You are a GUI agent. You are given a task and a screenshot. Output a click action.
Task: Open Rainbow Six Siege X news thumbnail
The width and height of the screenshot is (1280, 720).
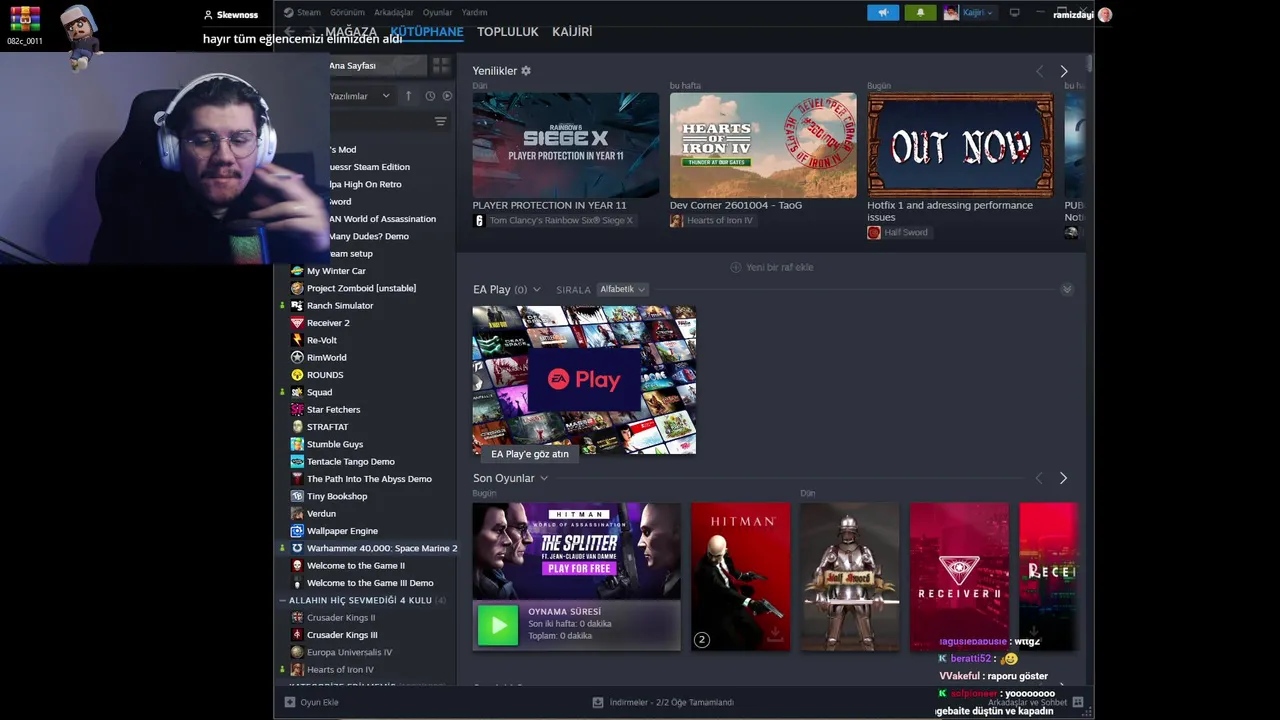click(566, 145)
